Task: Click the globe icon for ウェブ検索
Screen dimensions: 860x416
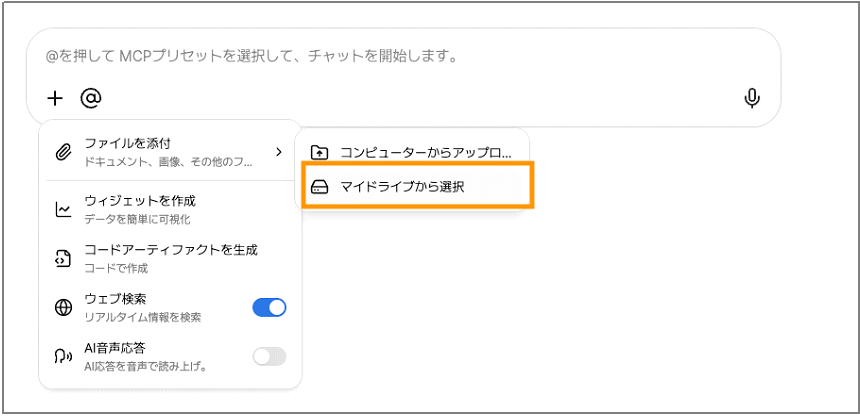Action: 63,307
